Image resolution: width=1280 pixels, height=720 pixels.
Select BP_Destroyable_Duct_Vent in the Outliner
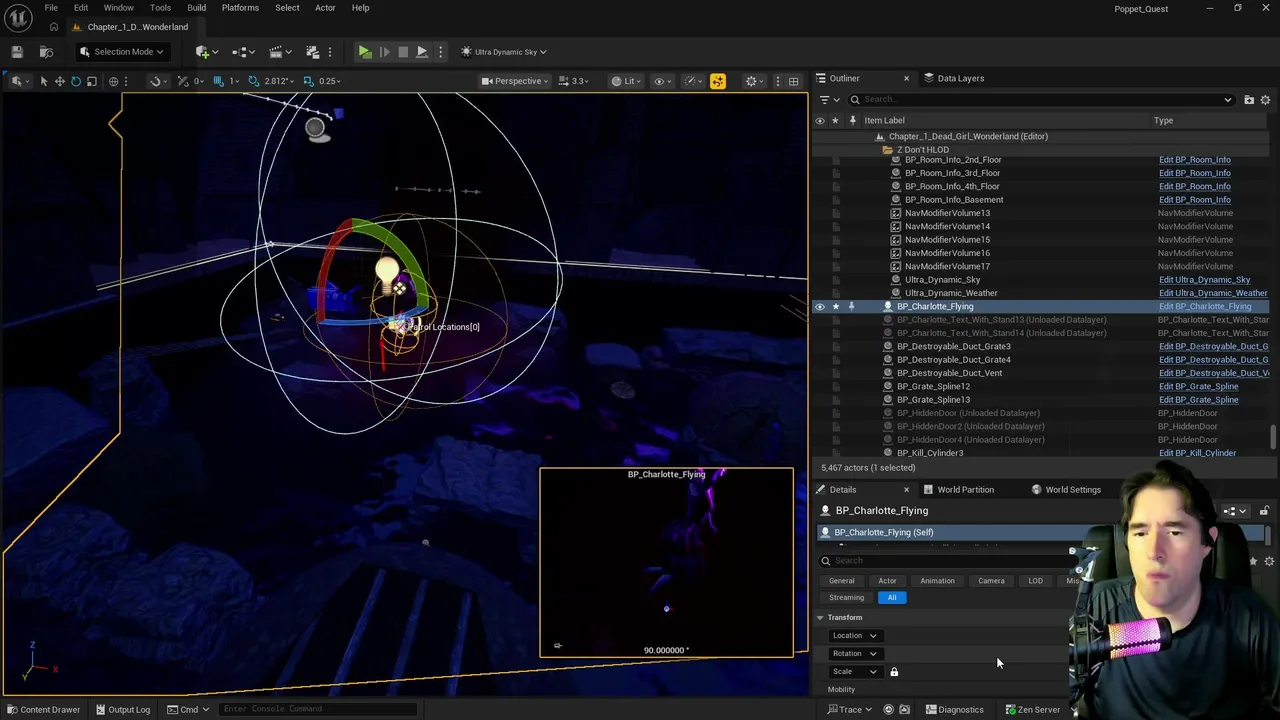click(949, 373)
